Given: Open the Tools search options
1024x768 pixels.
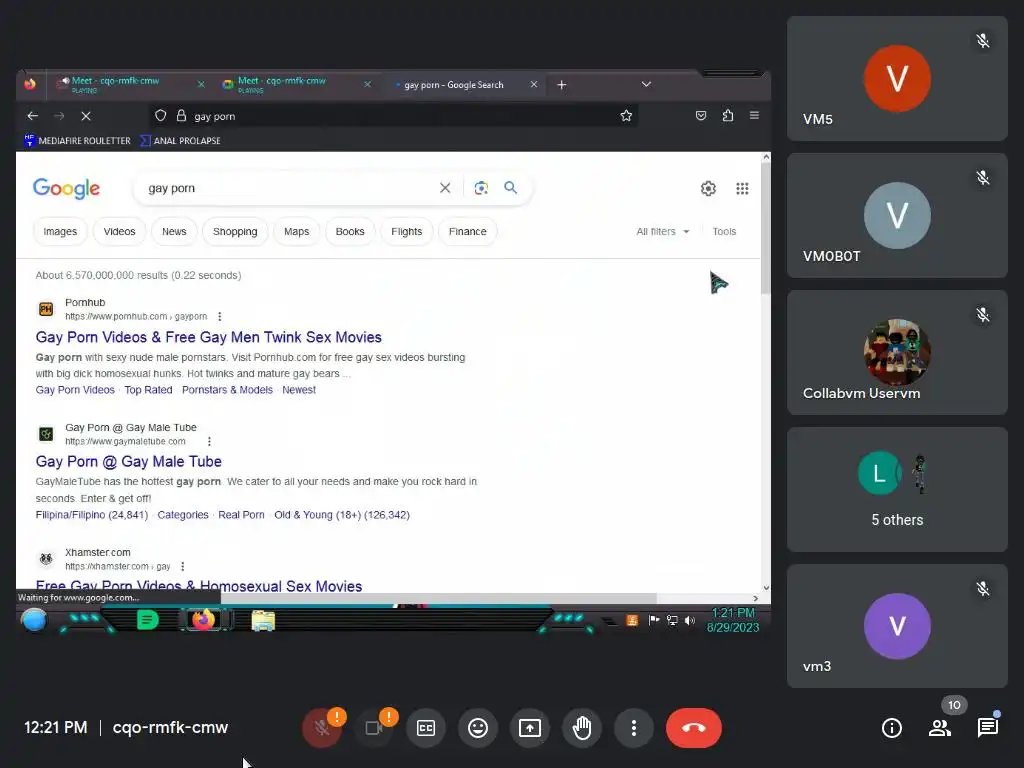Looking at the screenshot, I should [724, 231].
